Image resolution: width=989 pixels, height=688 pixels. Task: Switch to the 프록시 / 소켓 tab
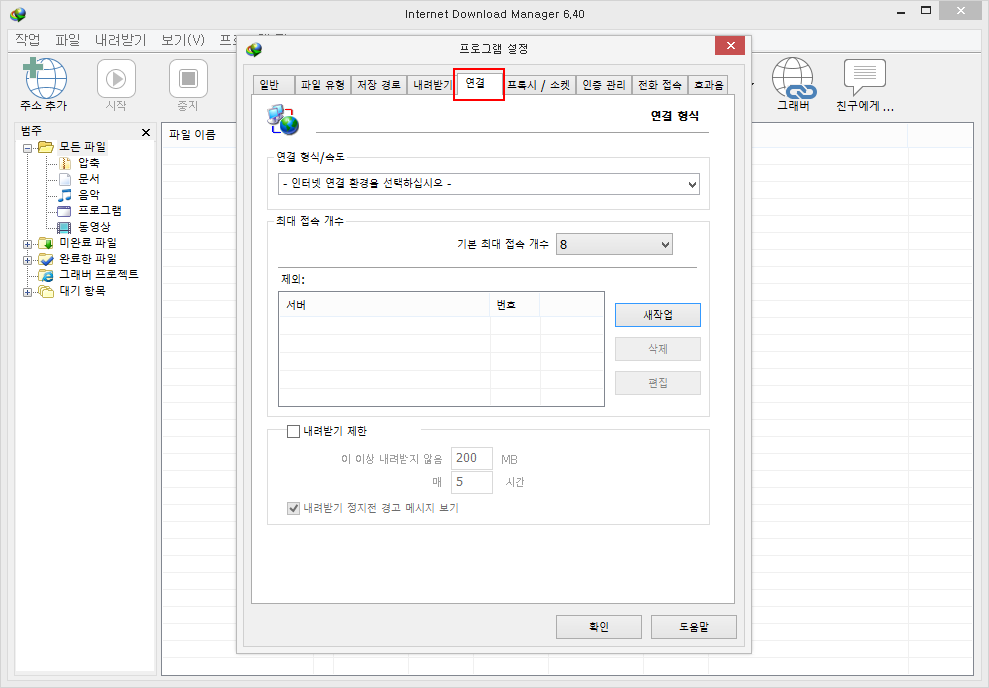(539, 85)
